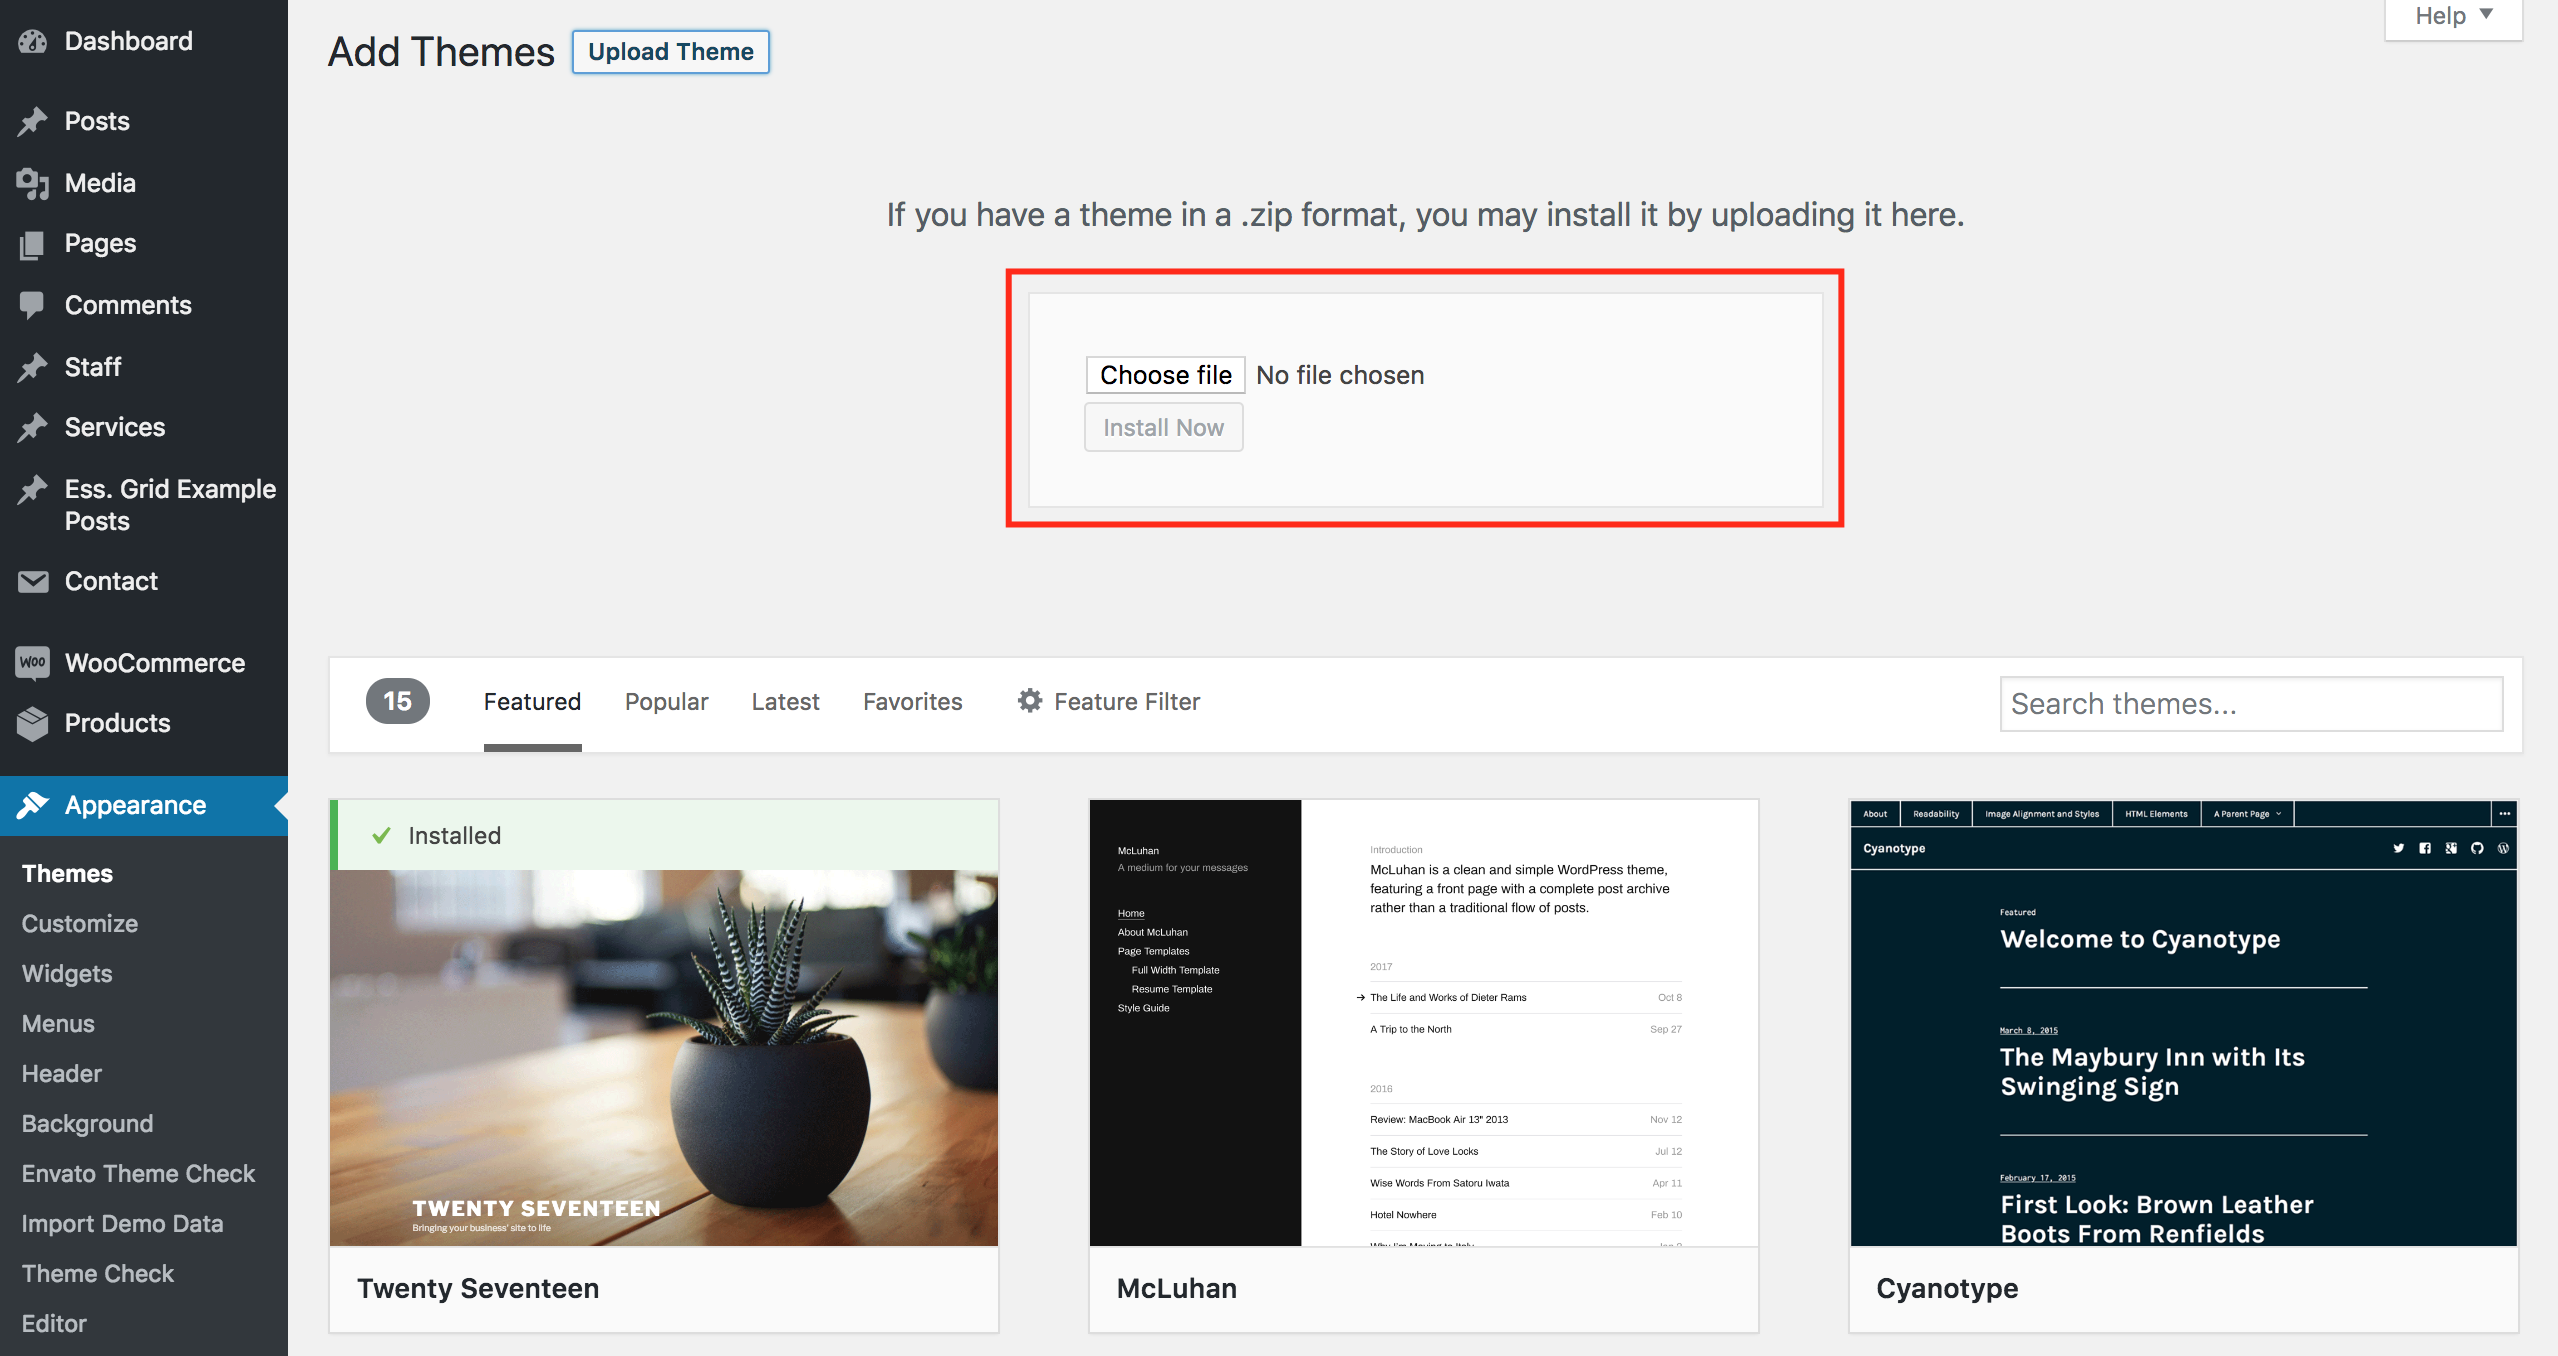Click the Upload Theme button
Image resolution: width=2558 pixels, height=1356 pixels.
pos(670,52)
